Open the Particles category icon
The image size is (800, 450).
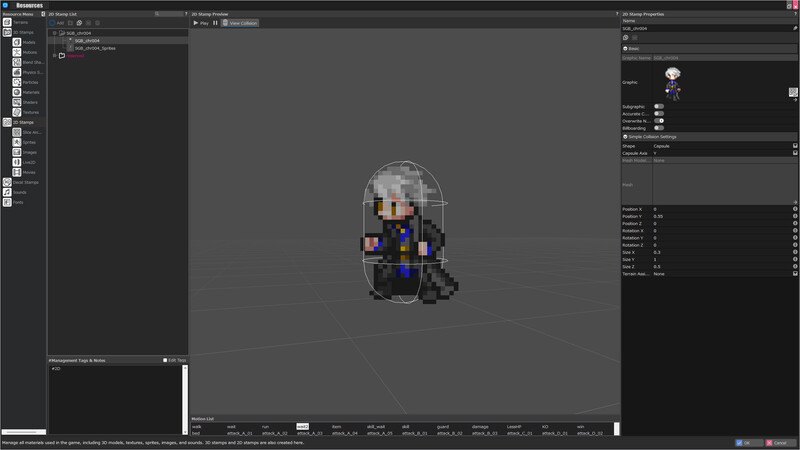point(17,82)
